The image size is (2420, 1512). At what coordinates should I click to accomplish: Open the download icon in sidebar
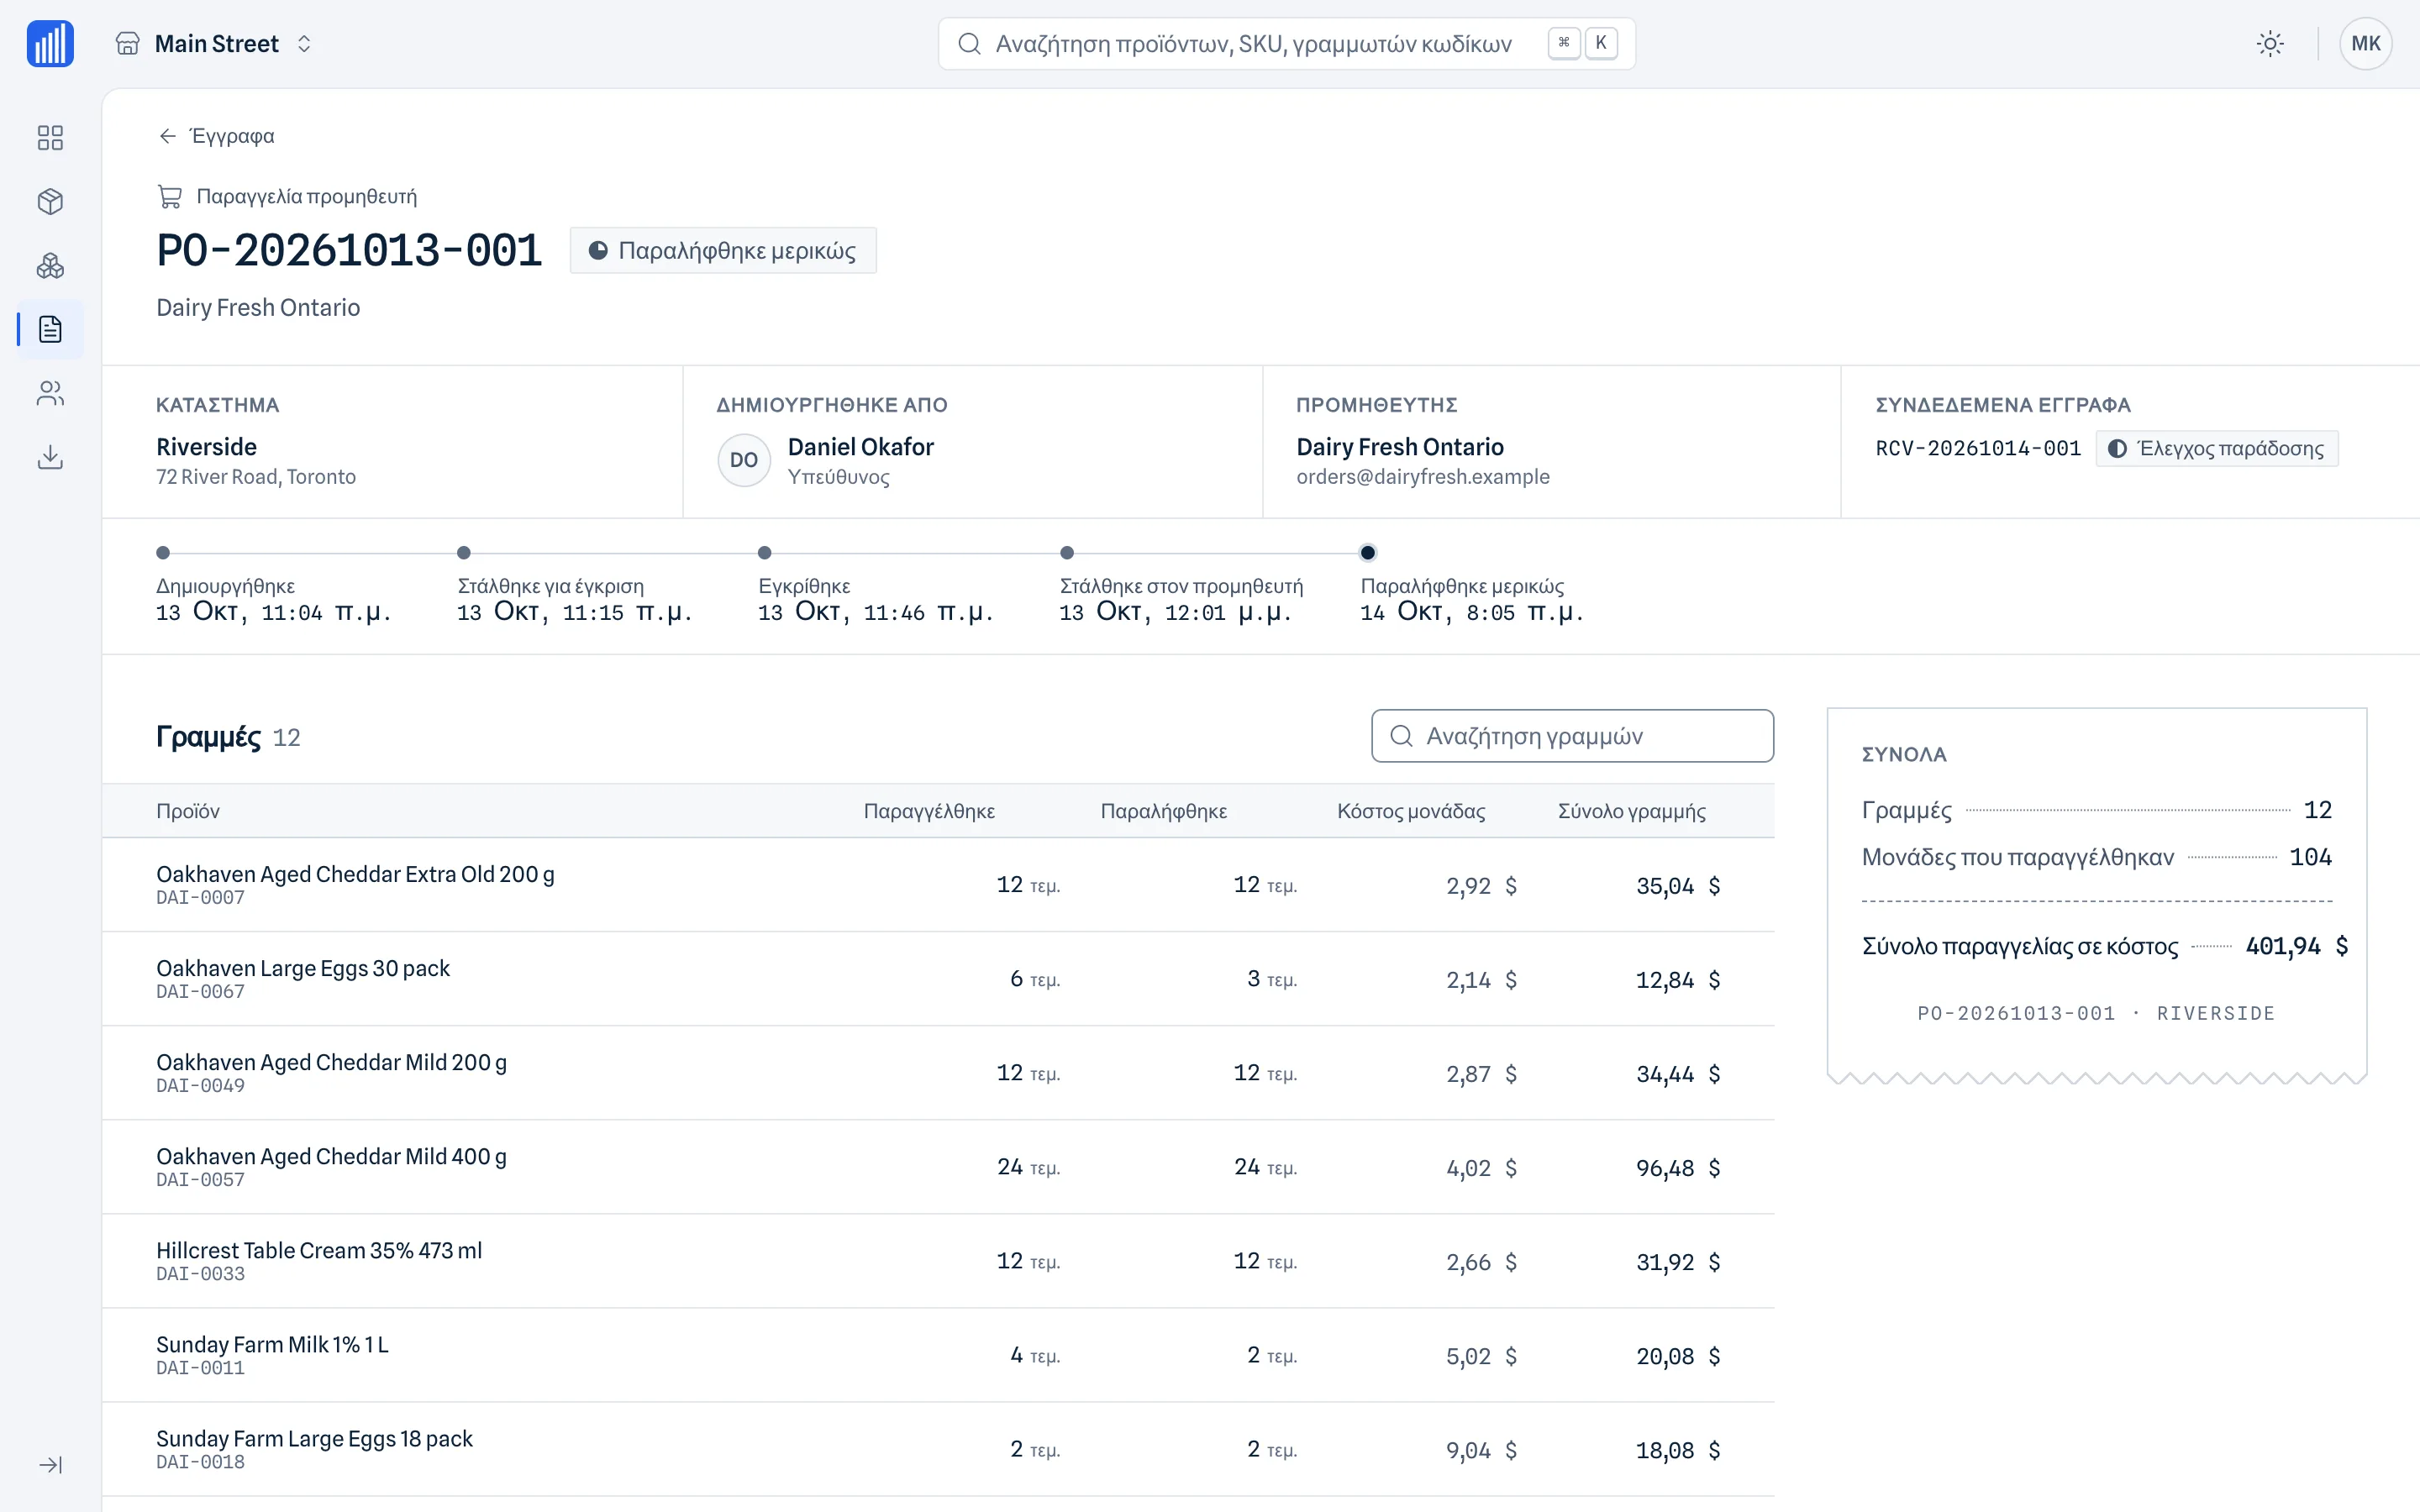[x=50, y=457]
